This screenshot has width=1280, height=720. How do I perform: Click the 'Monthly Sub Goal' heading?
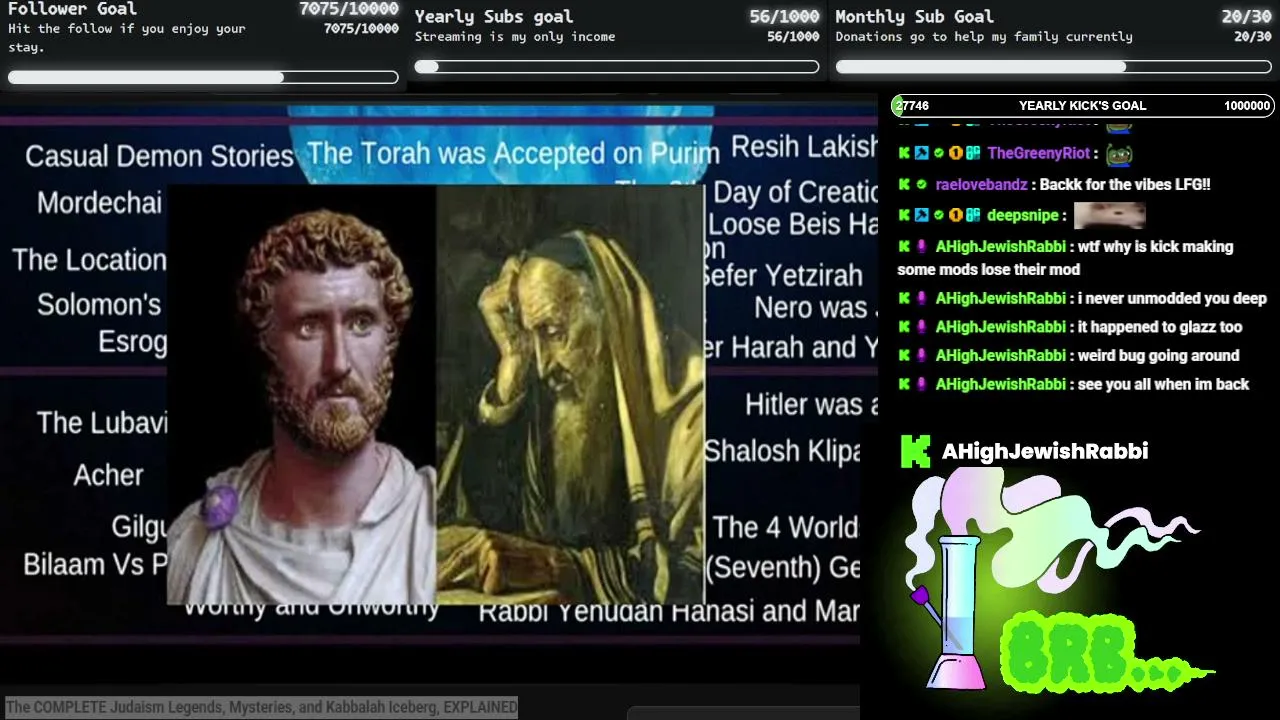[915, 16]
